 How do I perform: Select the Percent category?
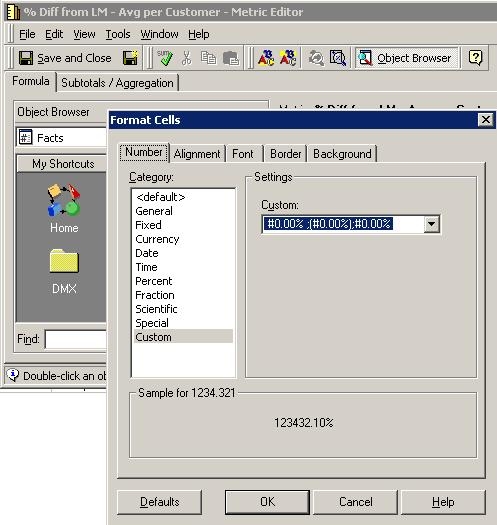(154, 281)
